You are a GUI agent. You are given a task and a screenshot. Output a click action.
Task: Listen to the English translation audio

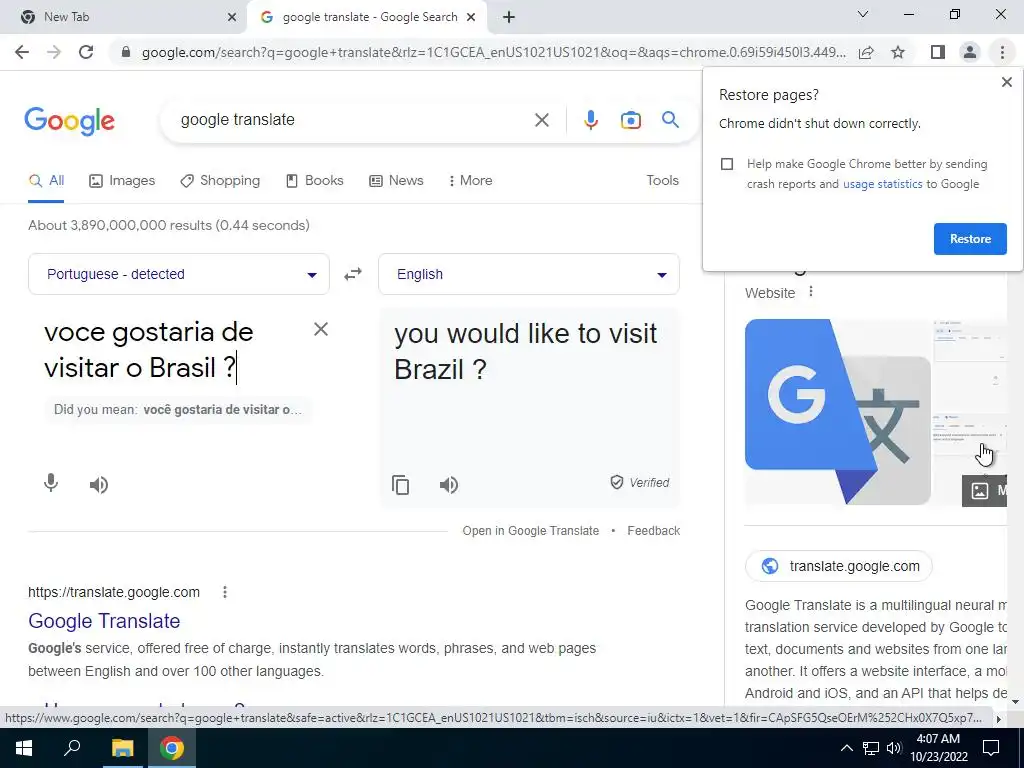point(449,485)
